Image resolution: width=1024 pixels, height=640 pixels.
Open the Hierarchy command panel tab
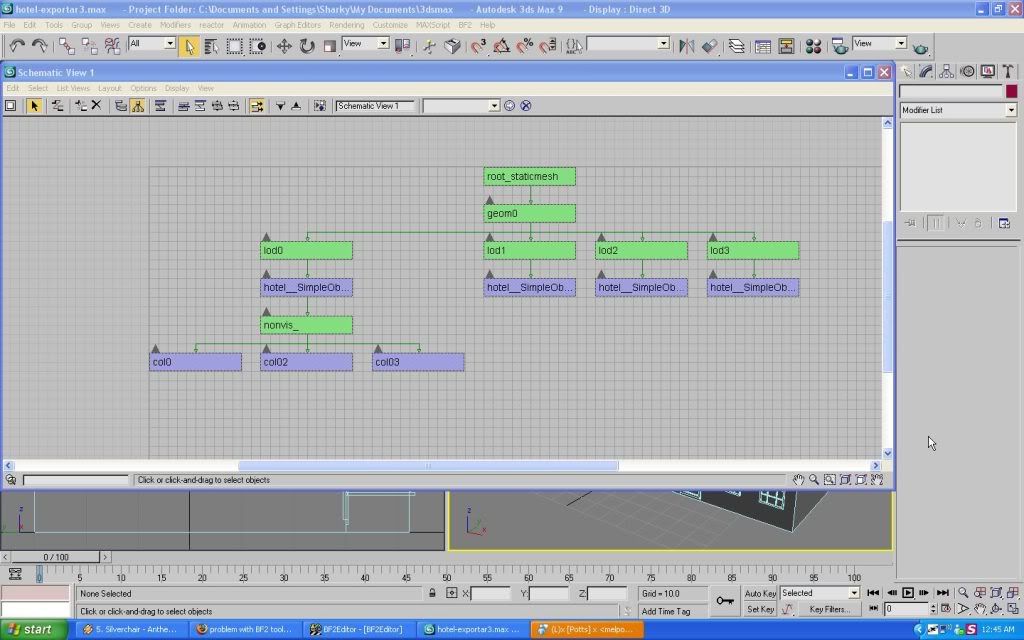click(x=947, y=71)
